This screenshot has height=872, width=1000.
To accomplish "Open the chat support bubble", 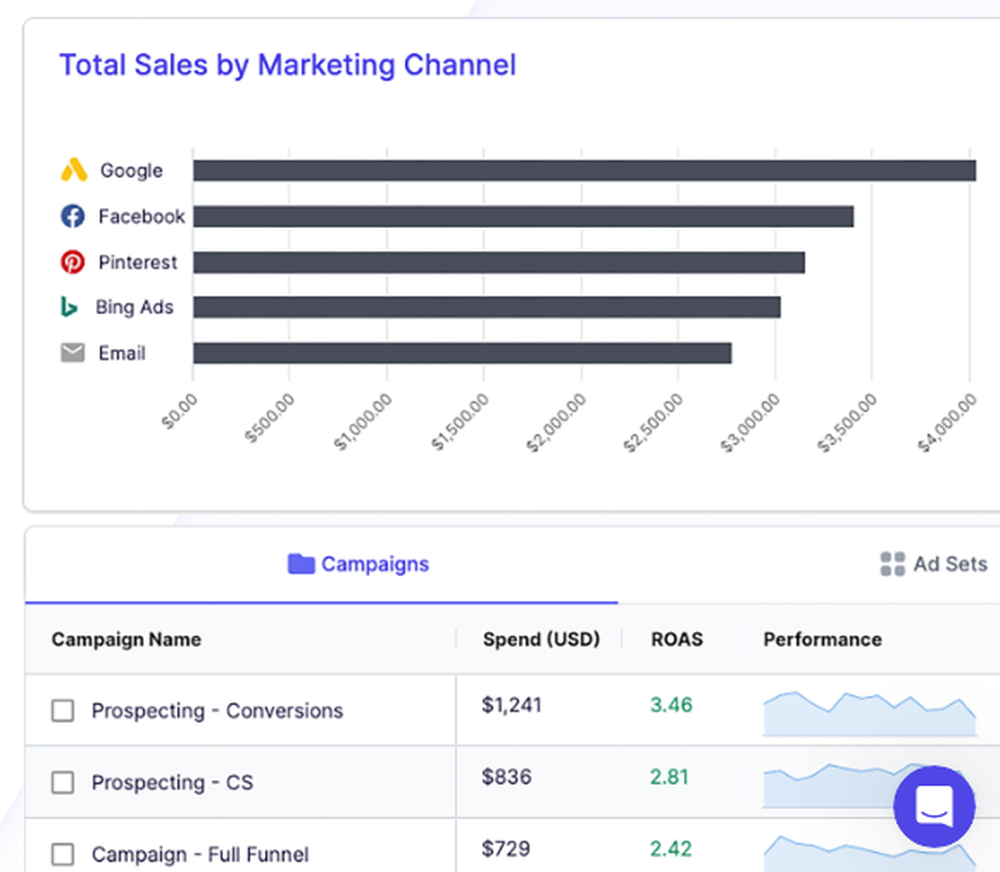I will tap(934, 806).
